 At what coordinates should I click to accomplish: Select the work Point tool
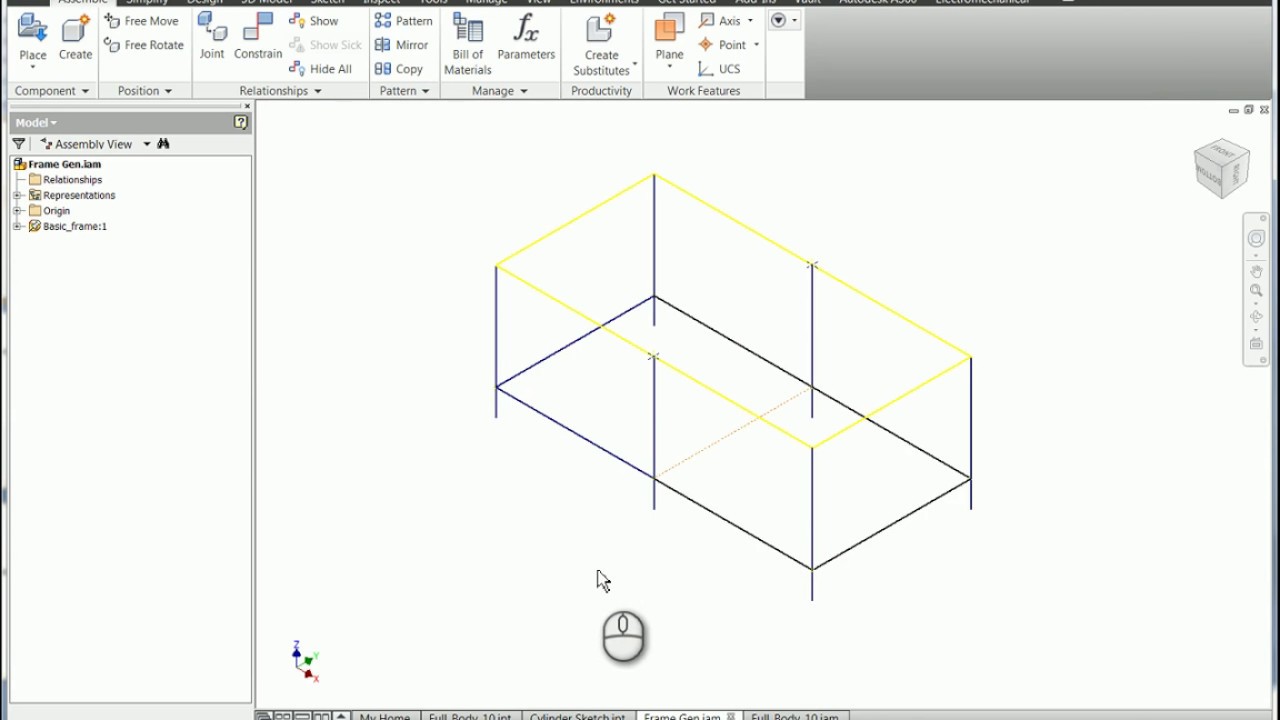722,45
